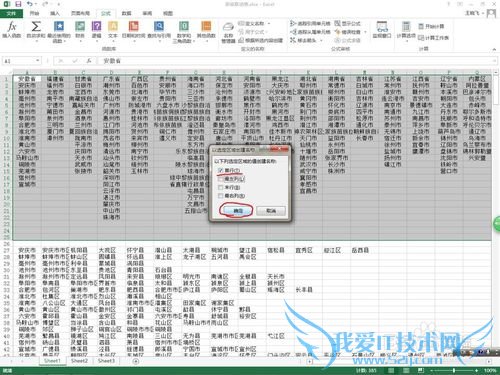
Task: Click OK (确定) in the dialog
Action: [238, 211]
